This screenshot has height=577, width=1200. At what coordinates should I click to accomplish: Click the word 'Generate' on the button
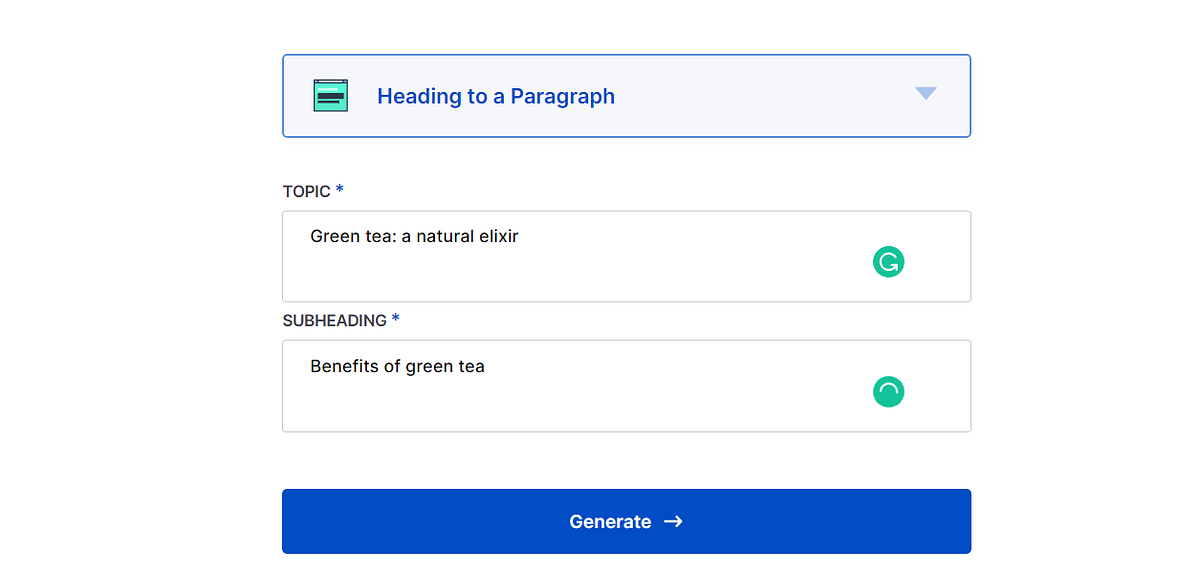pyautogui.click(x=610, y=521)
